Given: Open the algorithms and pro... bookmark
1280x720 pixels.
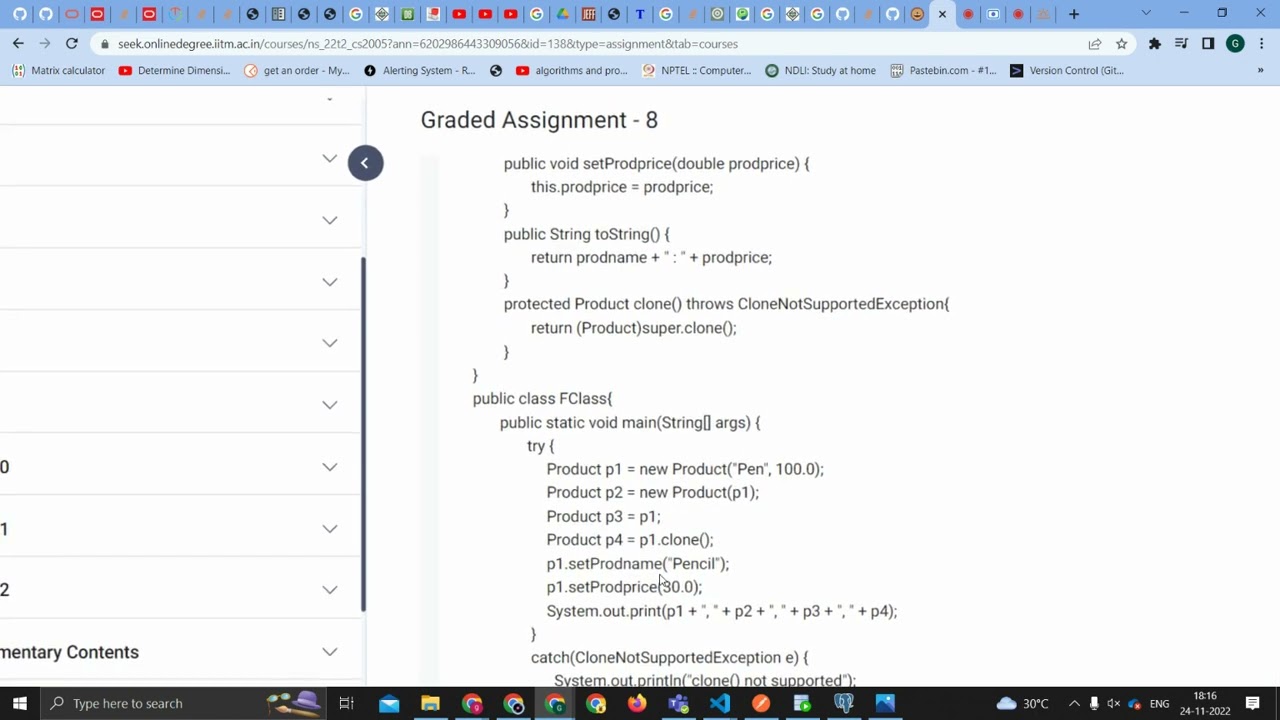Looking at the screenshot, I should pos(572,70).
